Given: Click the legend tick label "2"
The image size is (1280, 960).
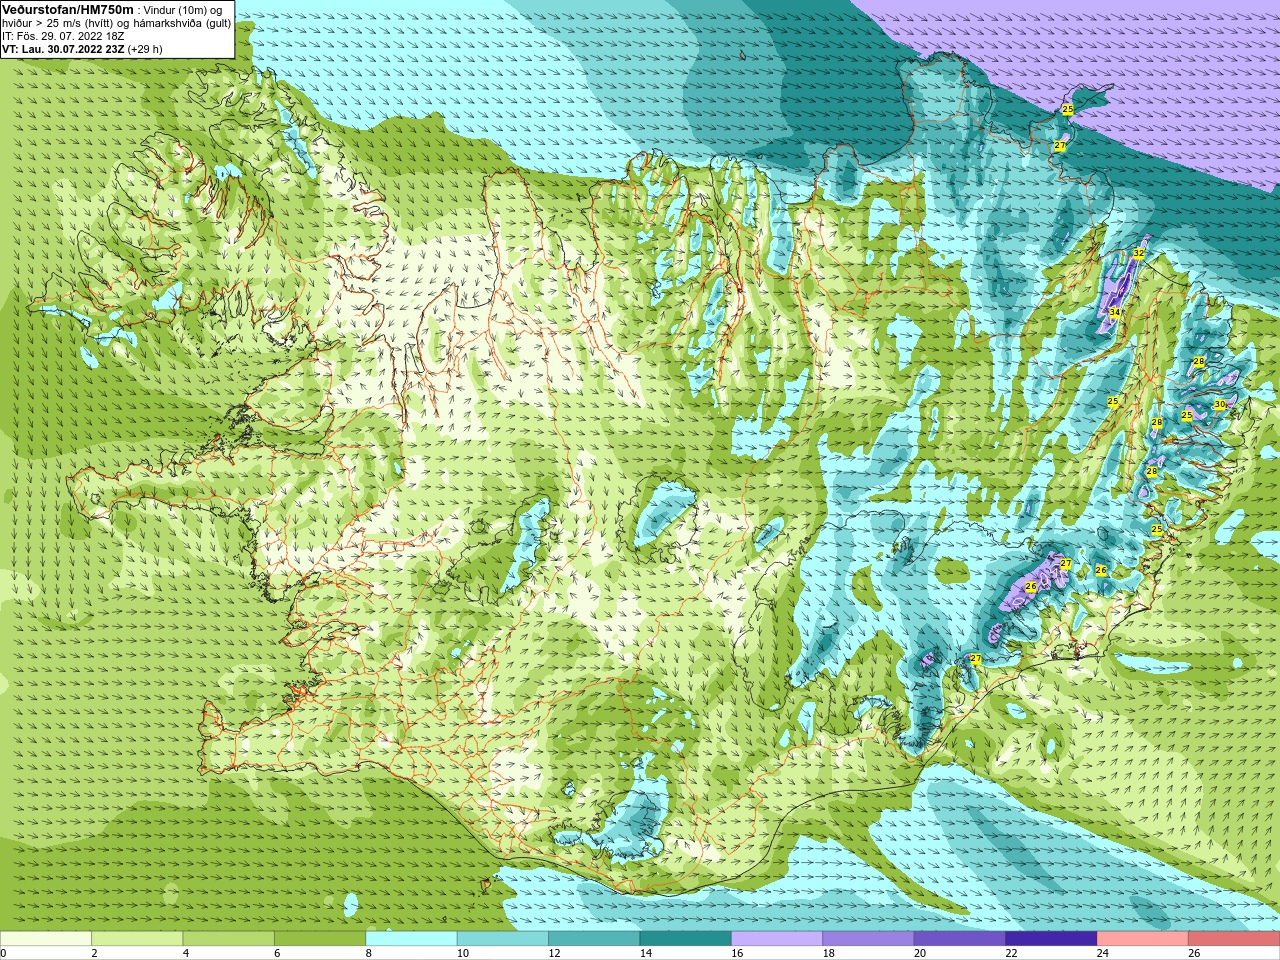Looking at the screenshot, I should tap(94, 953).
